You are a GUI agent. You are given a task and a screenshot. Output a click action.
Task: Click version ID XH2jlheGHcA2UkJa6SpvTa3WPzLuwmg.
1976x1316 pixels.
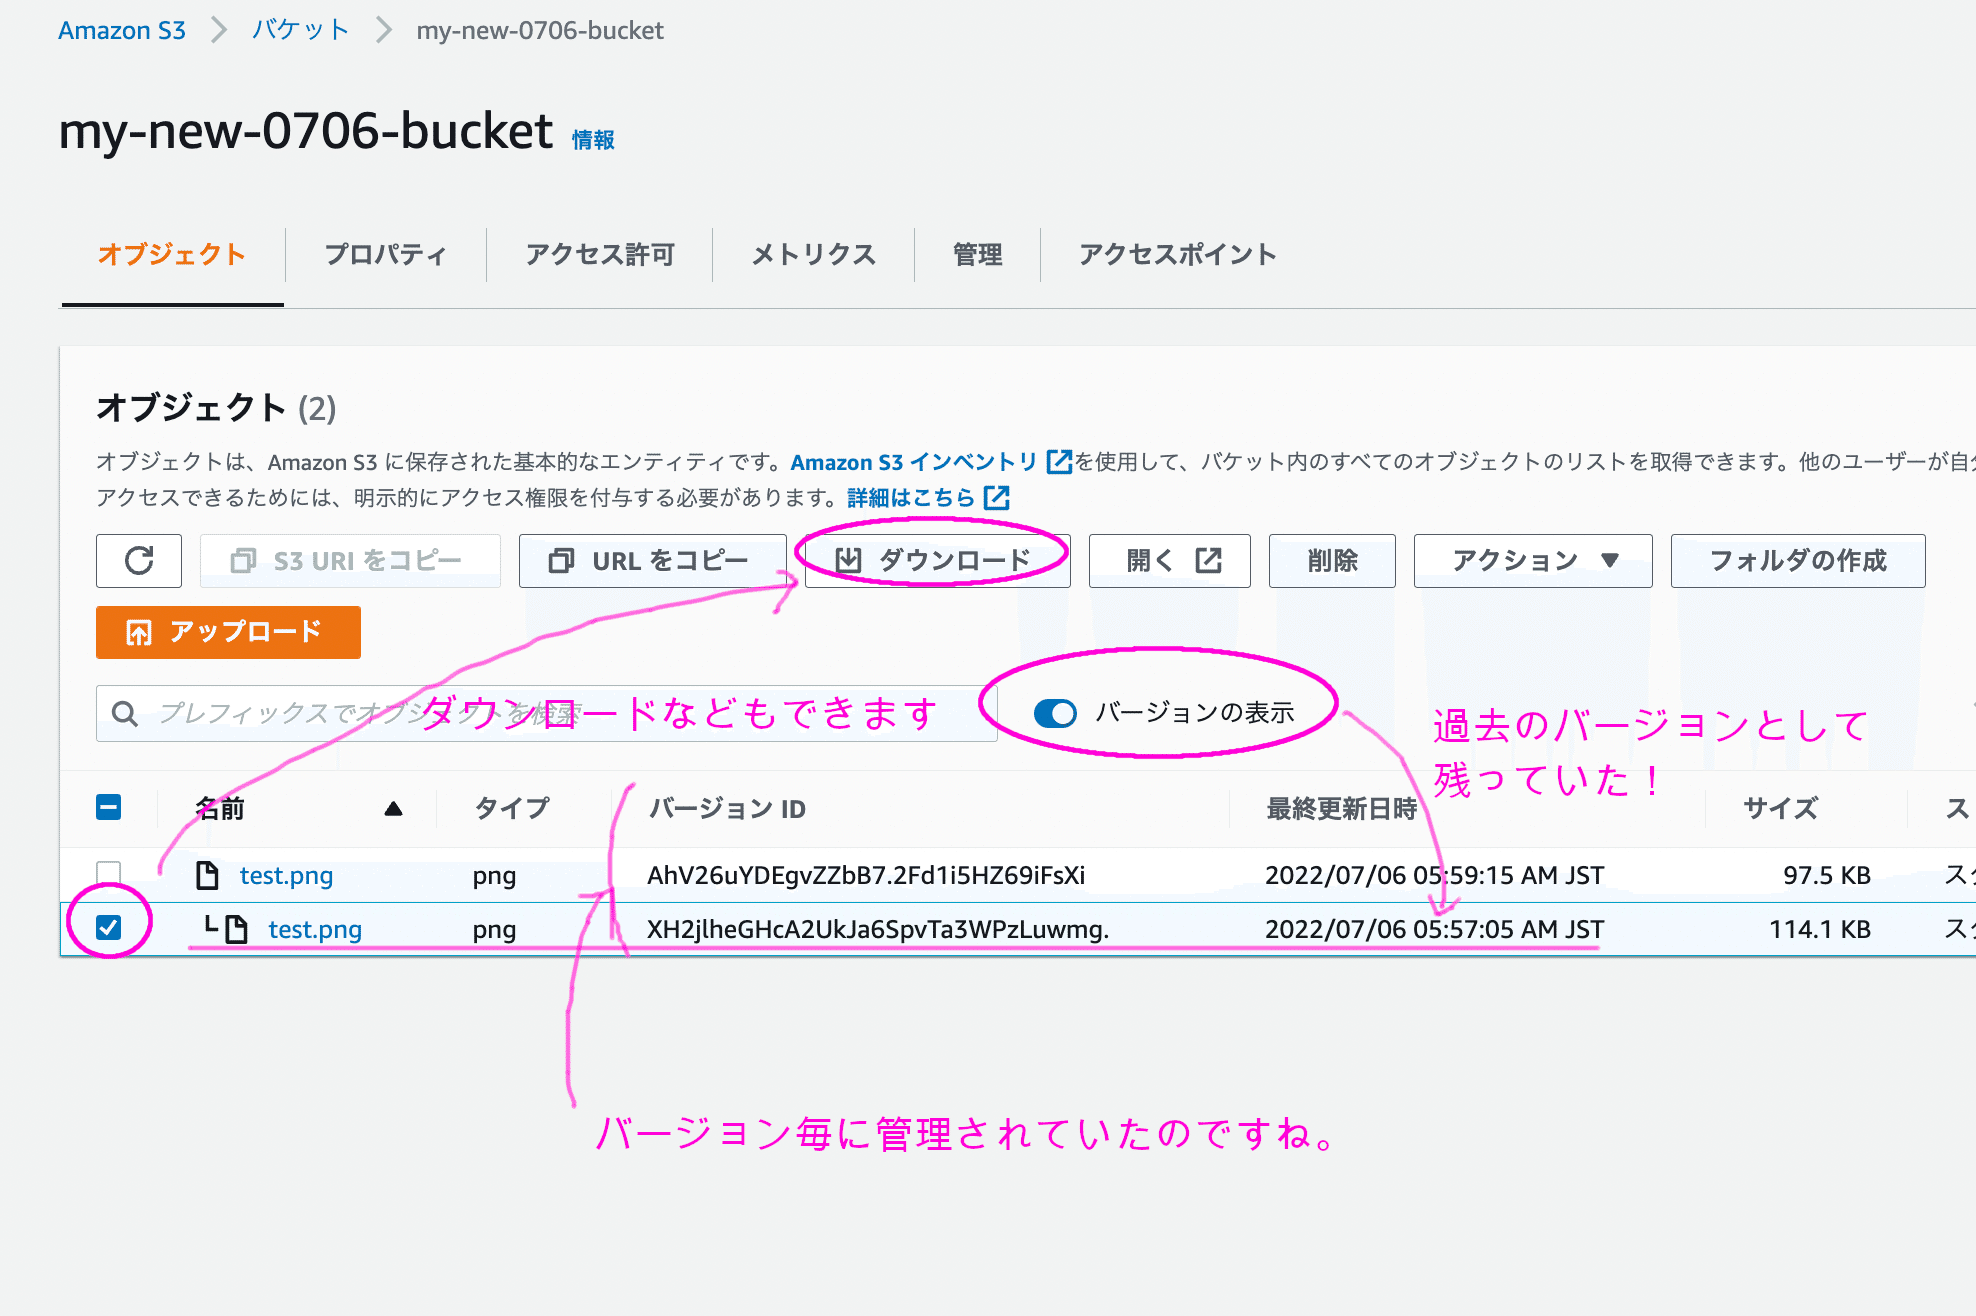tap(878, 929)
